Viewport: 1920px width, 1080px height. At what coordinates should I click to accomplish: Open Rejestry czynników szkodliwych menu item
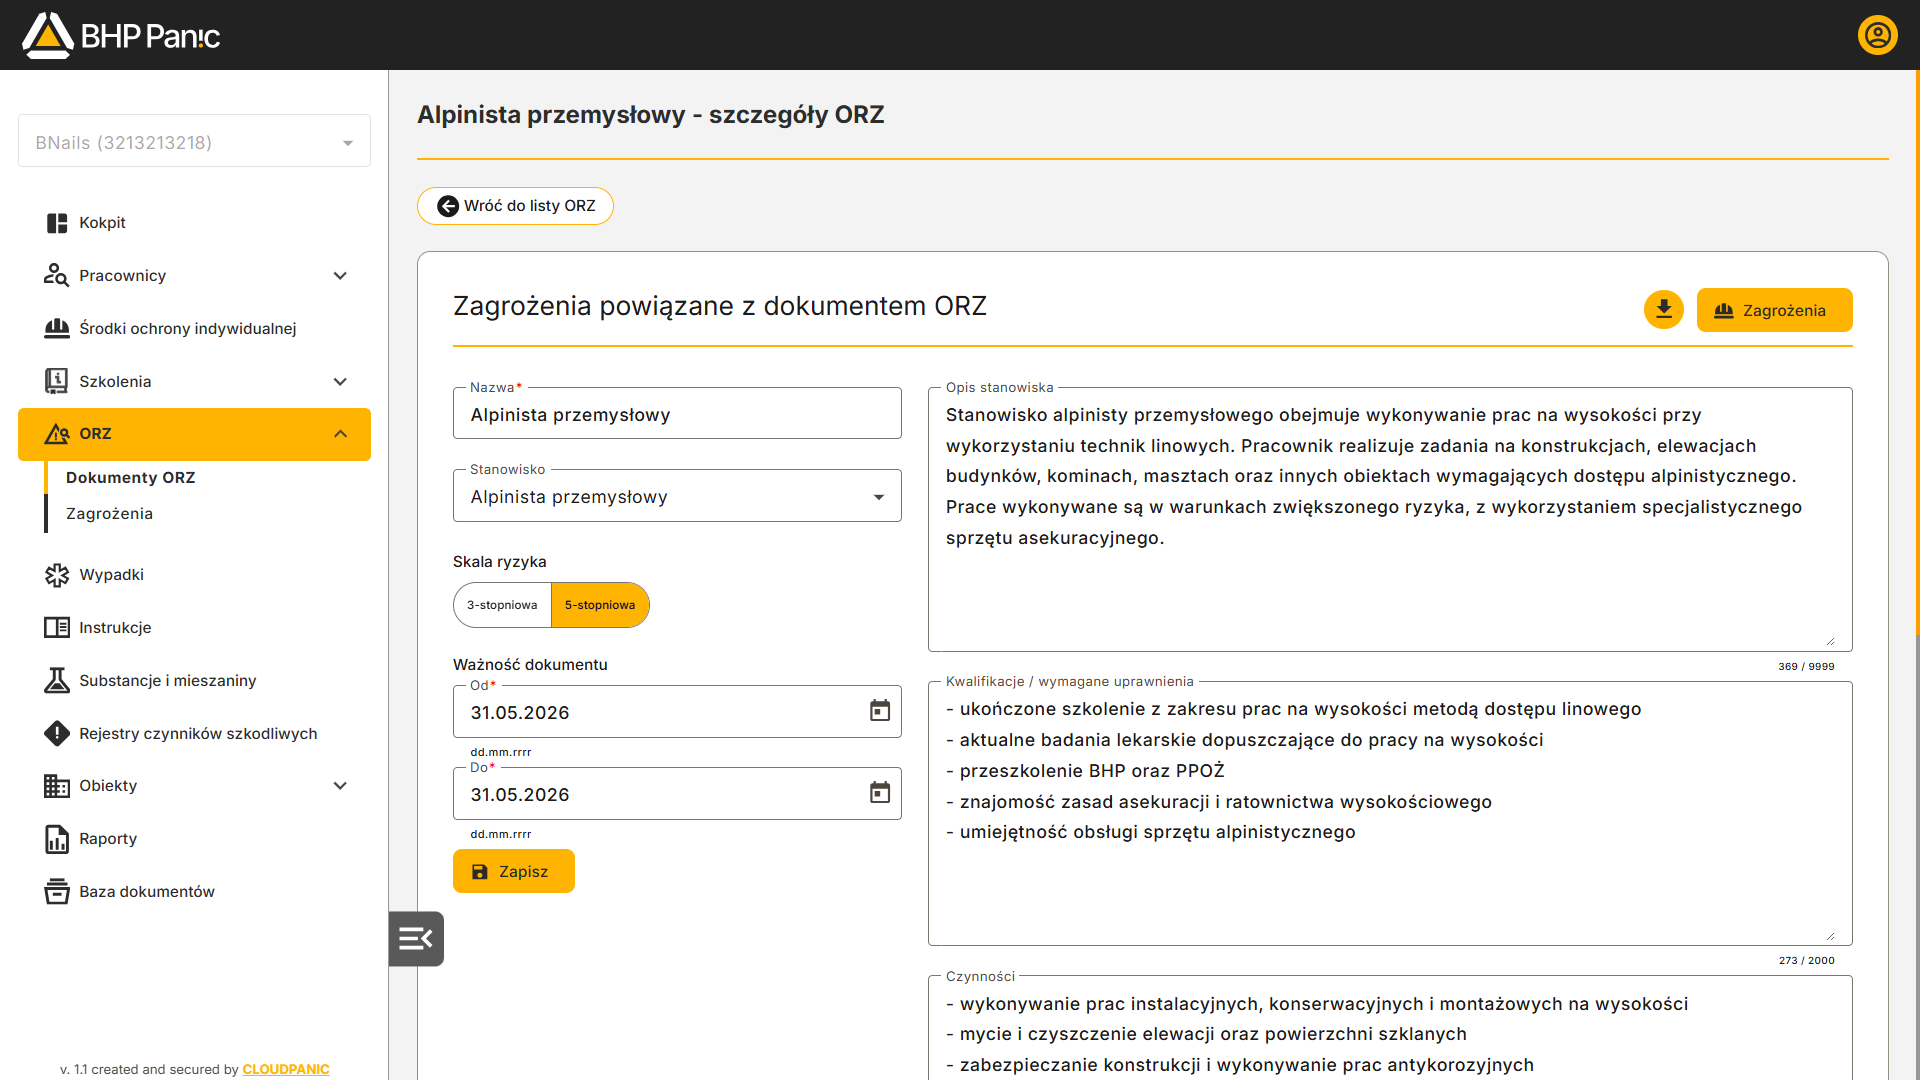[194, 733]
